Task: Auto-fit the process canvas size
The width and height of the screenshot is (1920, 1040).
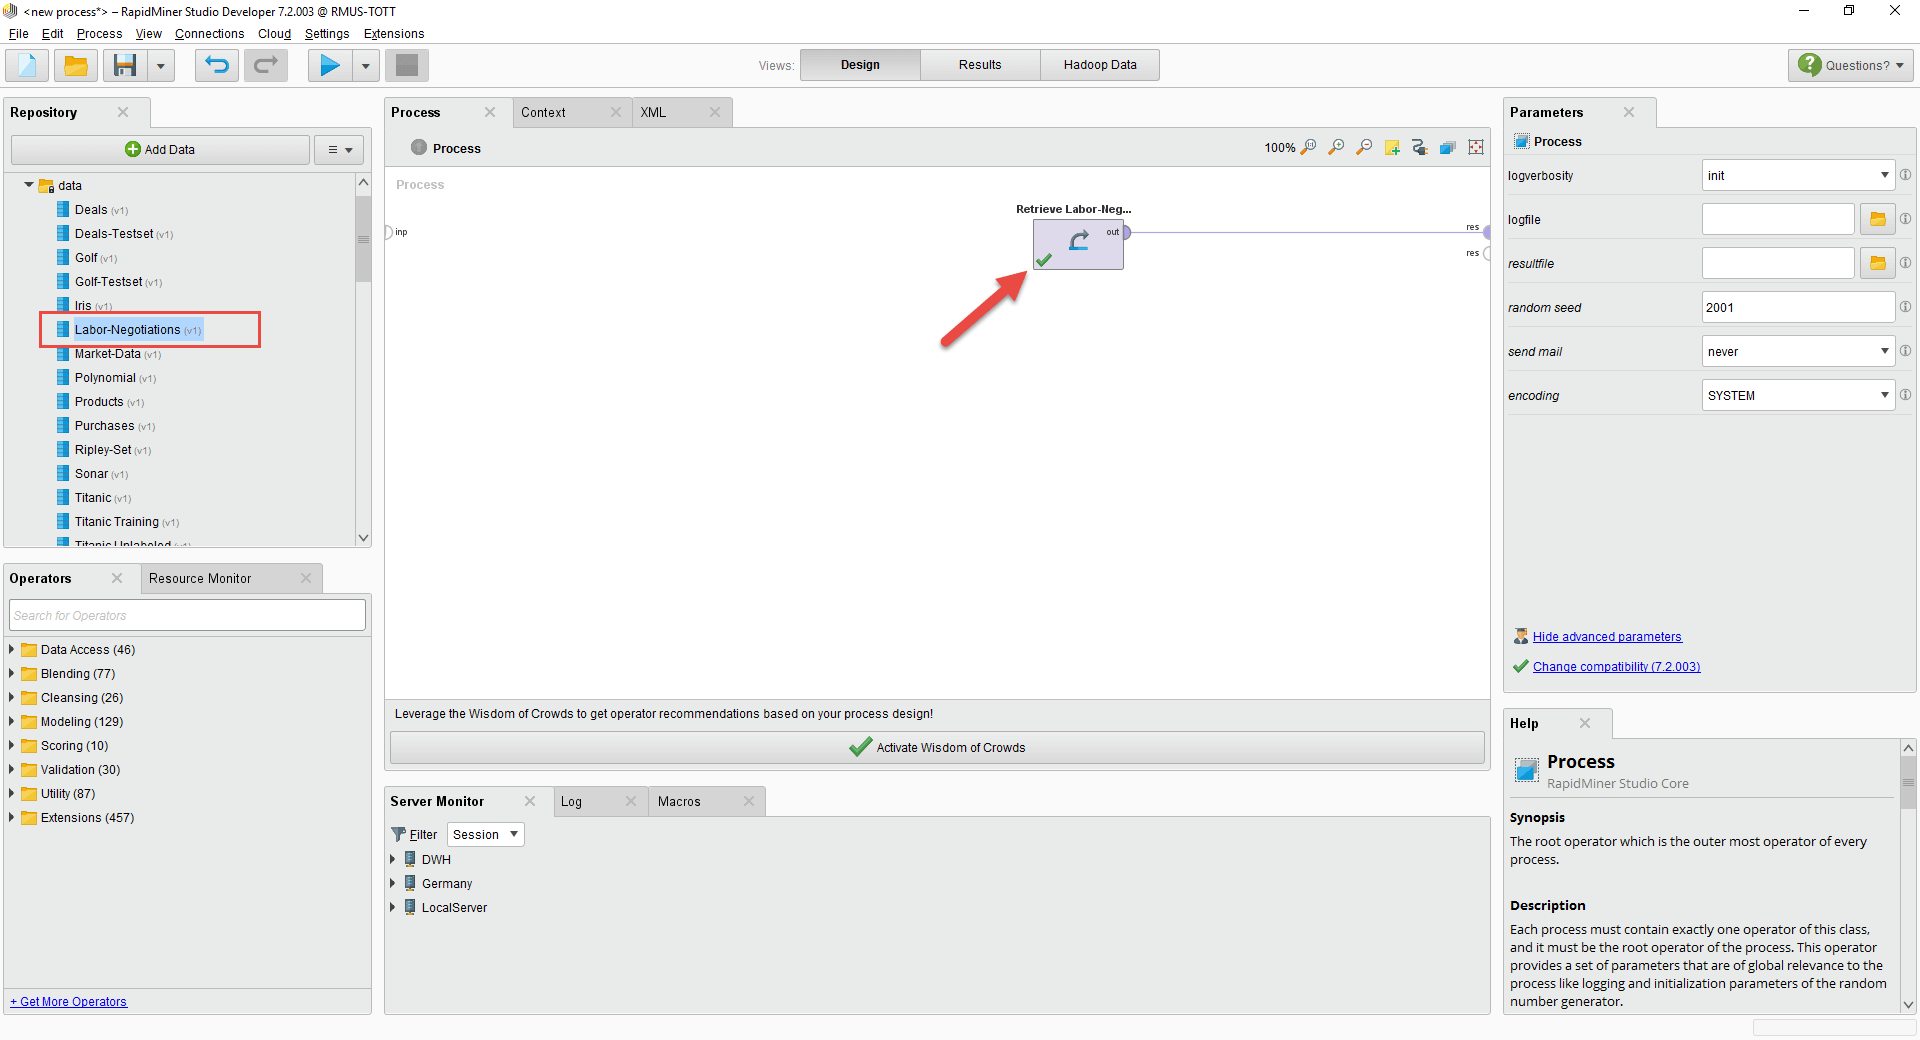Action: click(1476, 147)
